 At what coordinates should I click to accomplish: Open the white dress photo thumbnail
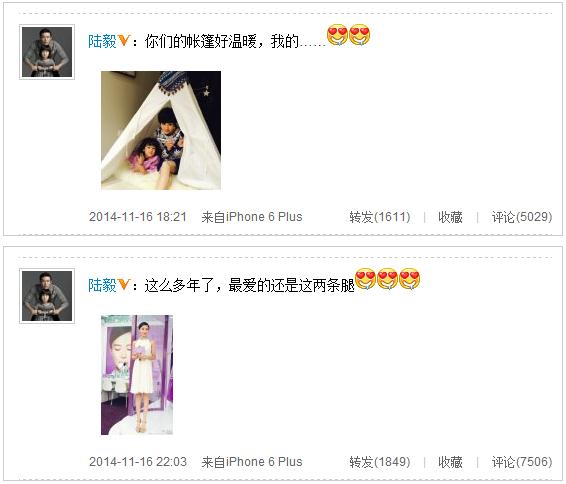137,375
